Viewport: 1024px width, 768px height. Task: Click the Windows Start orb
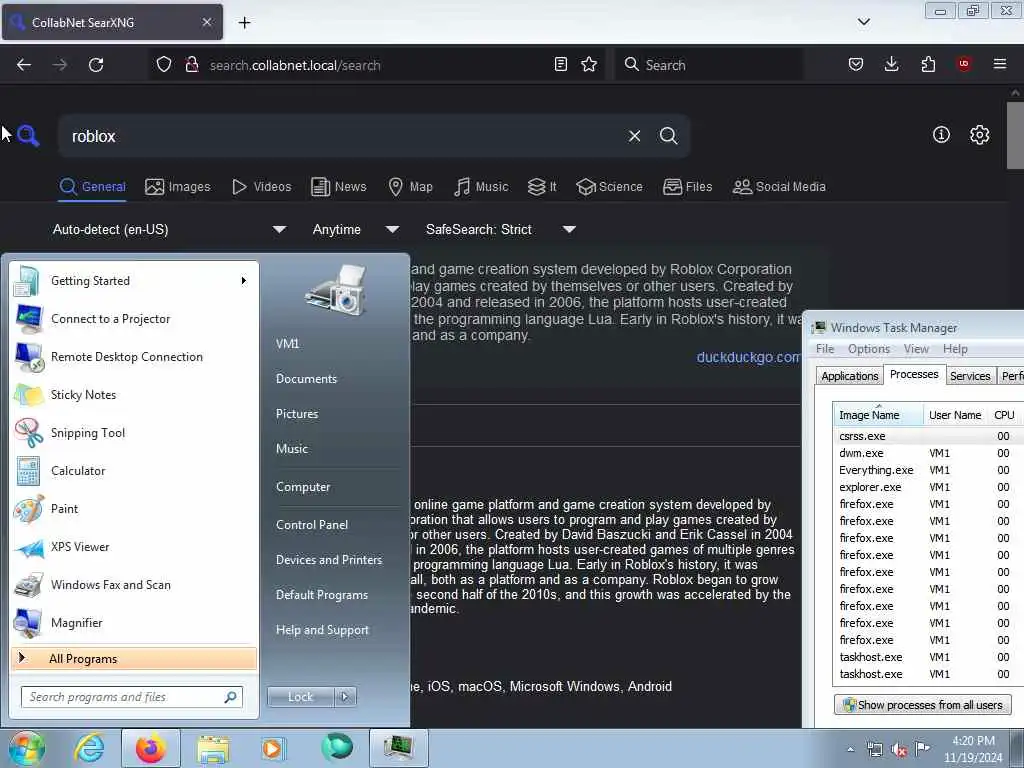(x=26, y=748)
